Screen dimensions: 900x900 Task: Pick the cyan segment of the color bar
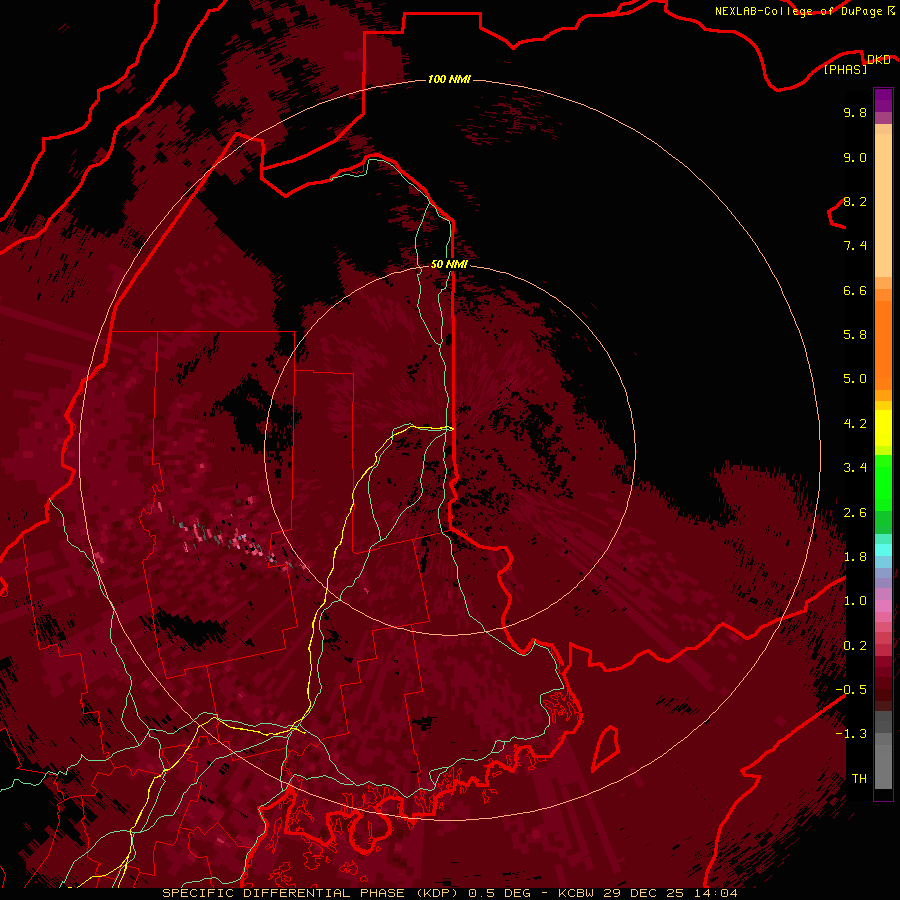pyautogui.click(x=883, y=550)
